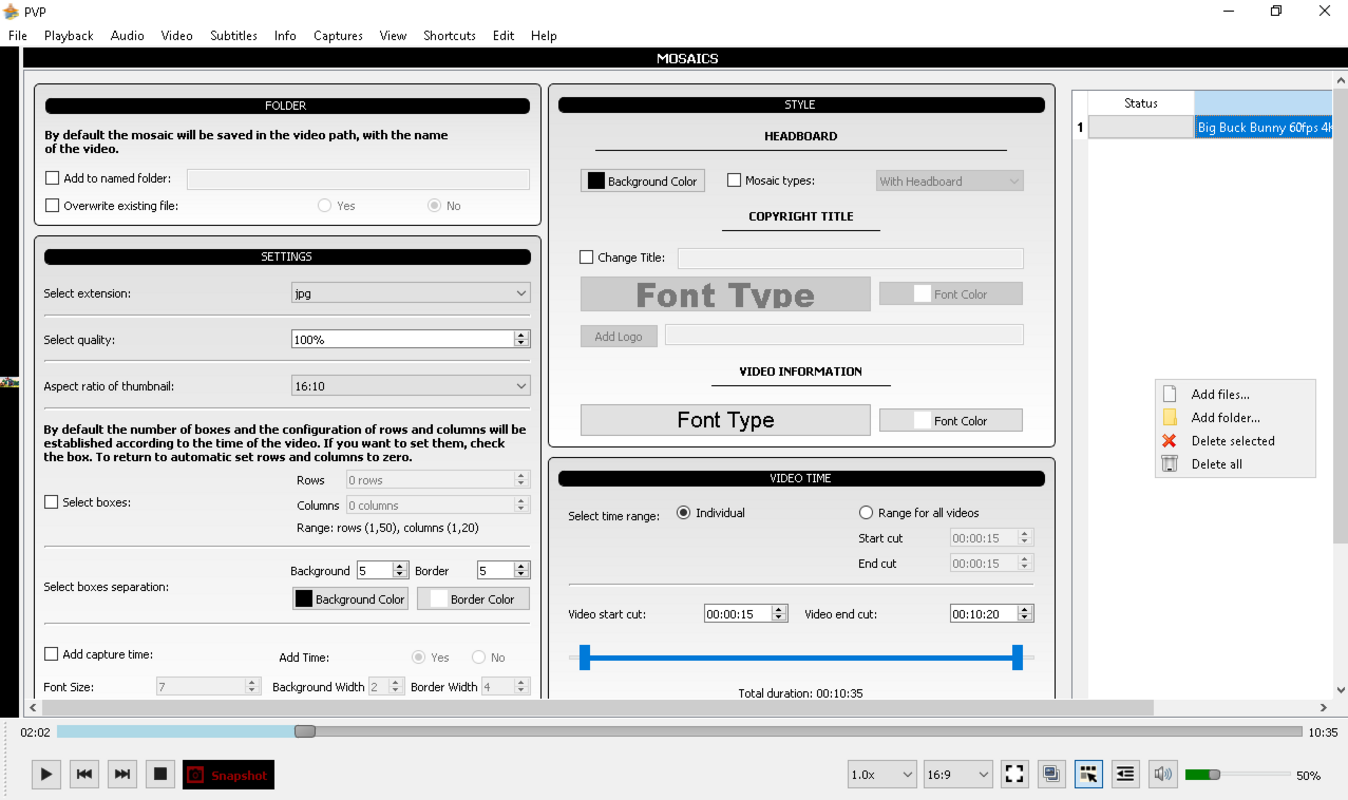This screenshot has height=800, width=1348.
Task: Click the Video end cut spinner arrows
Action: (x=1025, y=613)
